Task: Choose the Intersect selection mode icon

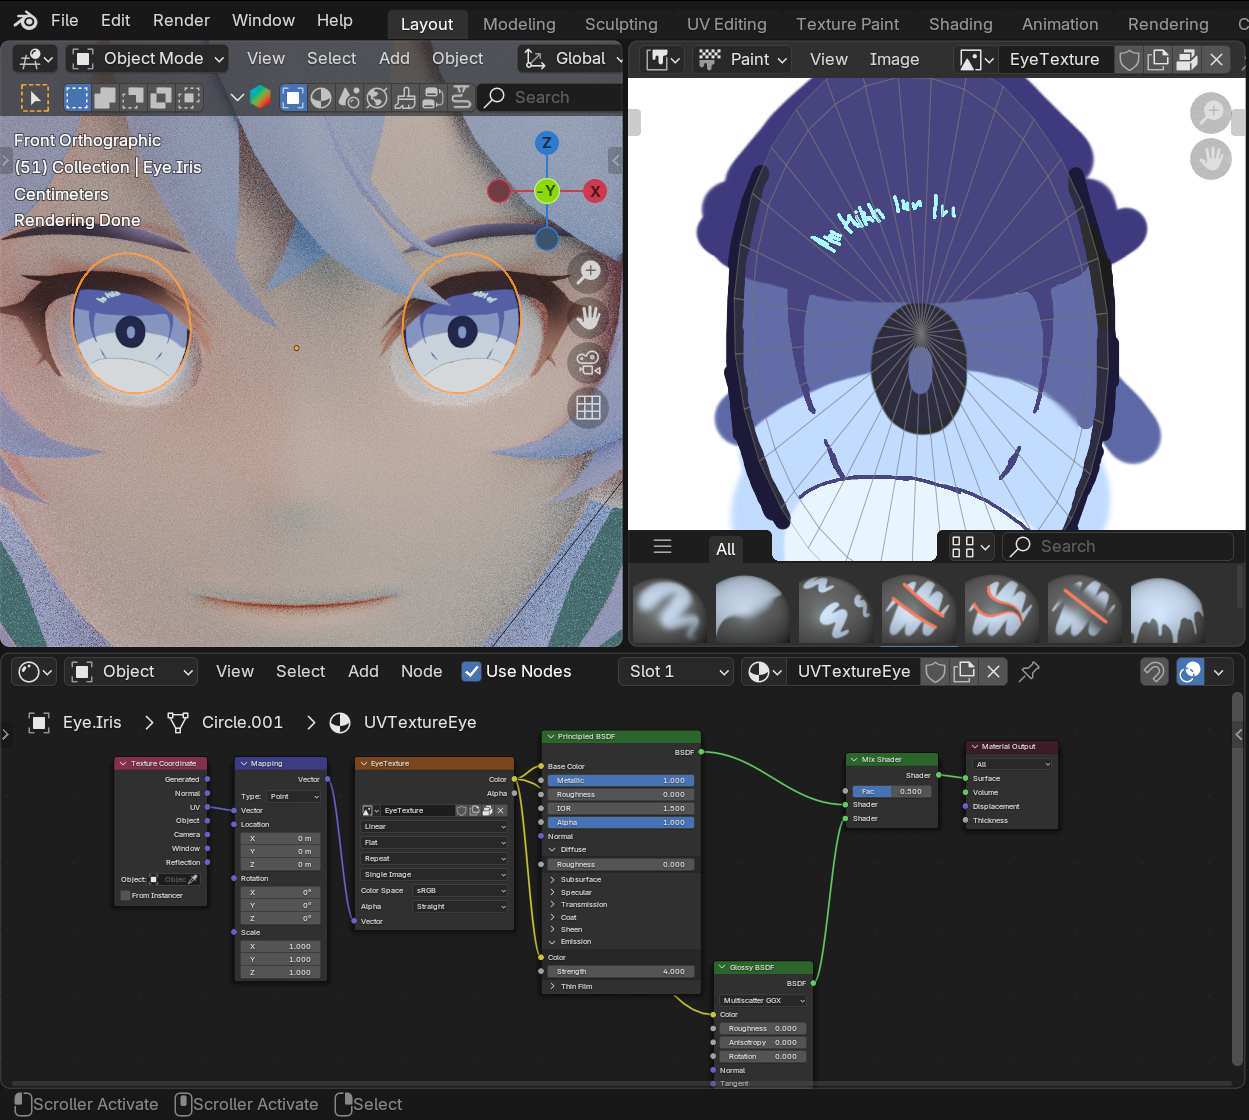Action: point(189,98)
